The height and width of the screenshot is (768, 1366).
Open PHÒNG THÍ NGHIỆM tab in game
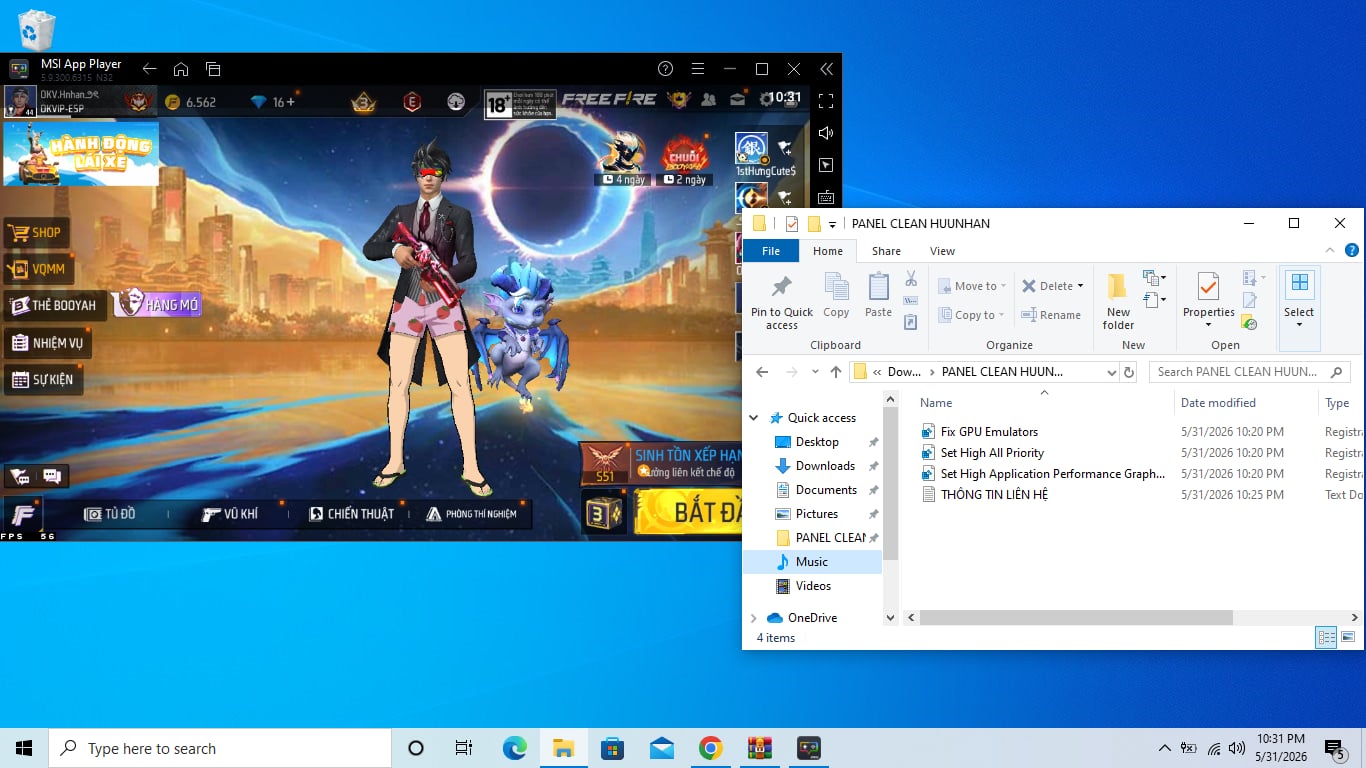click(x=472, y=514)
